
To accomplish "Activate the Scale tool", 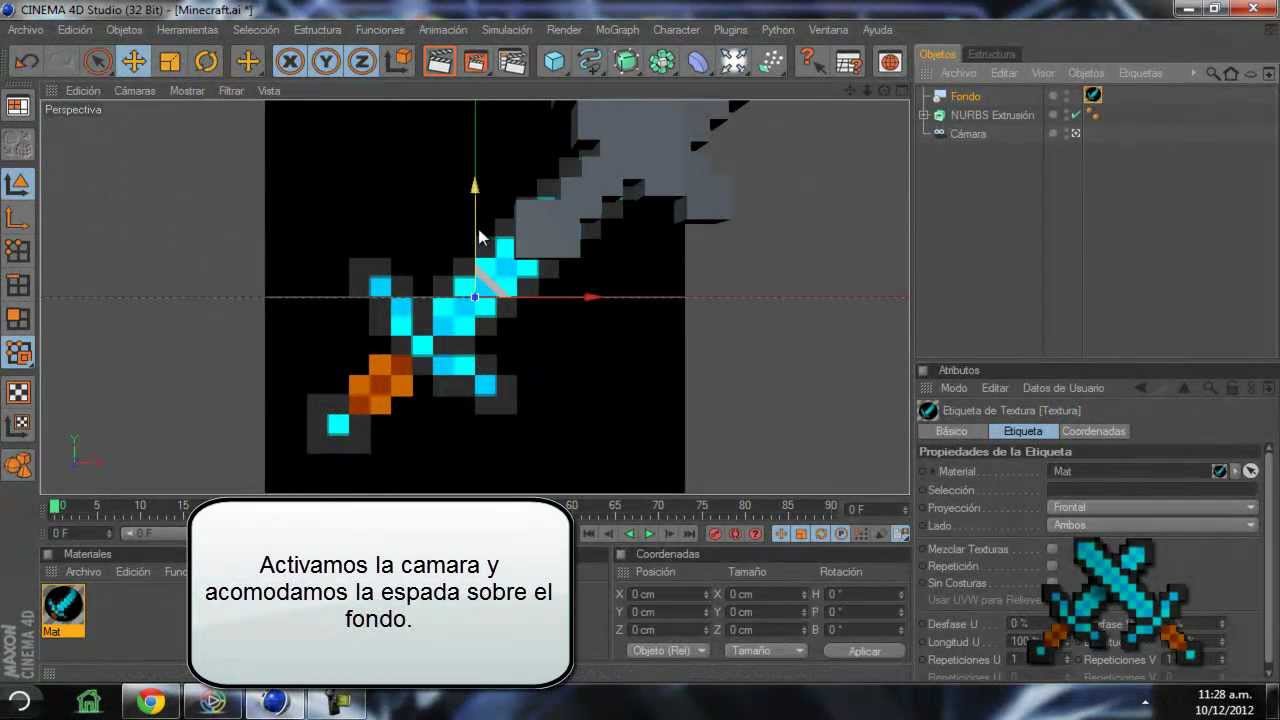I will tap(170, 62).
